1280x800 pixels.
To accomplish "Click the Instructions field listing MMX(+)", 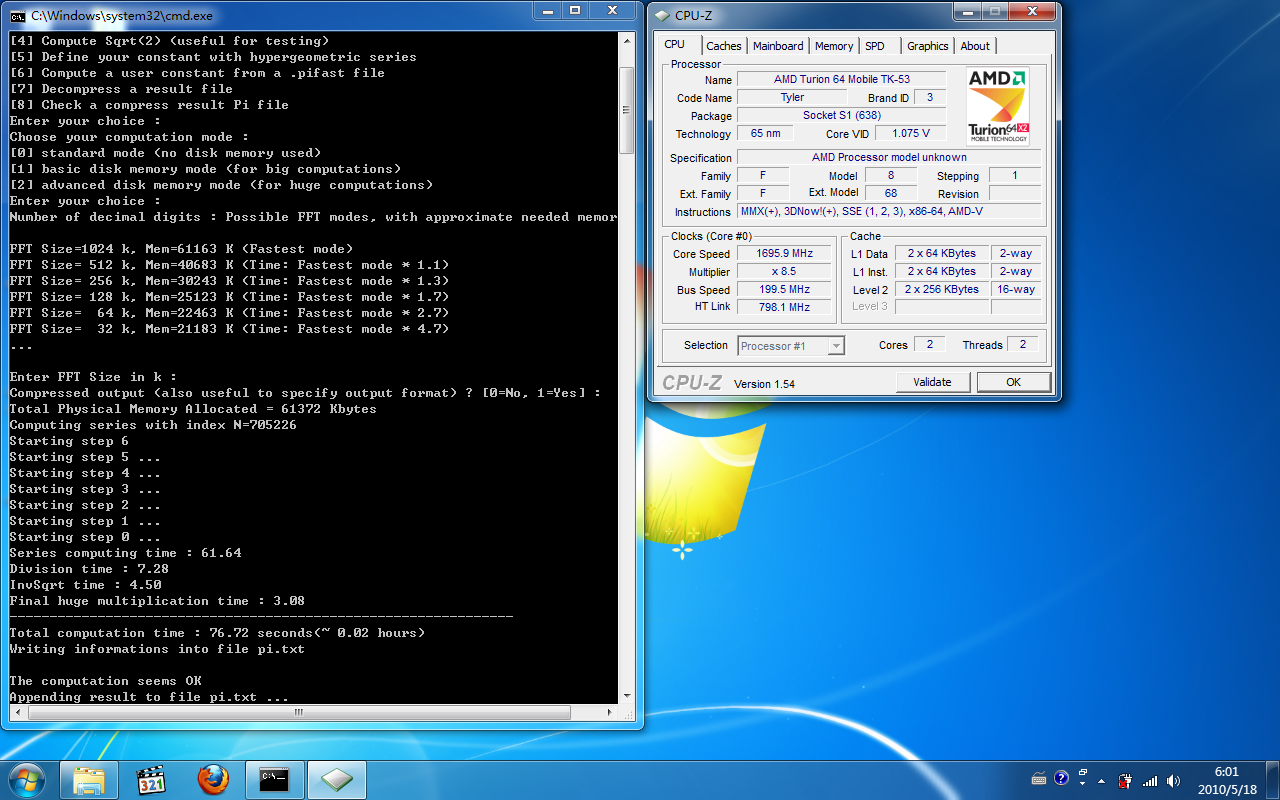I will (889, 211).
